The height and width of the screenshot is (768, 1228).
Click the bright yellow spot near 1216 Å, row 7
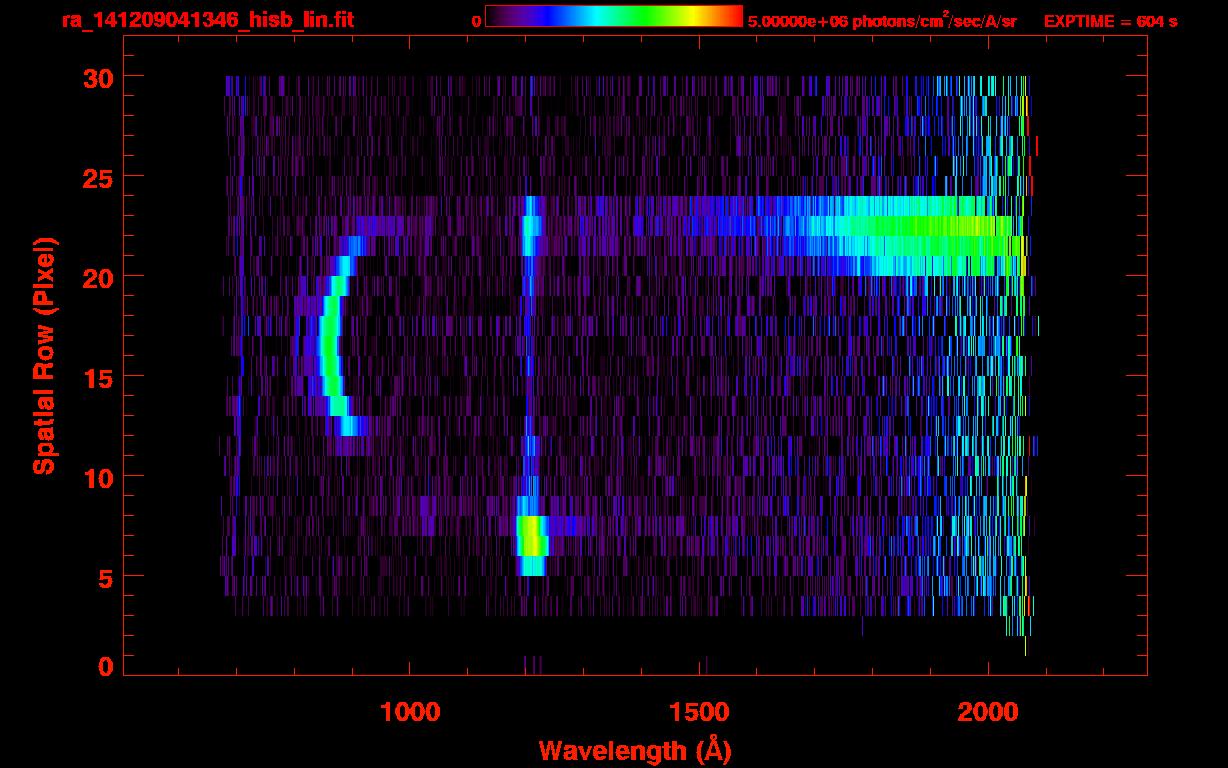point(532,538)
